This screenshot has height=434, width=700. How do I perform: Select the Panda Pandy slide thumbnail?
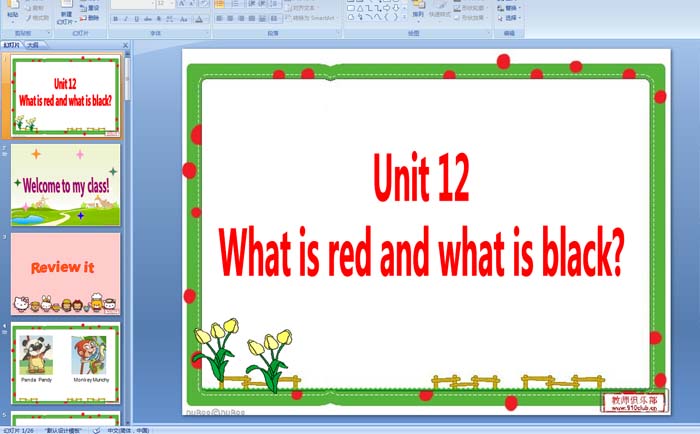click(66, 363)
